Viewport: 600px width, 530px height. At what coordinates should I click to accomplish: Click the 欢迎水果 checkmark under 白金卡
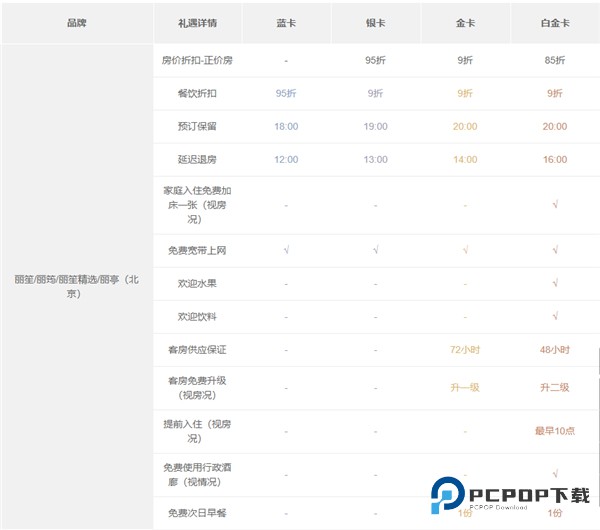(554, 283)
